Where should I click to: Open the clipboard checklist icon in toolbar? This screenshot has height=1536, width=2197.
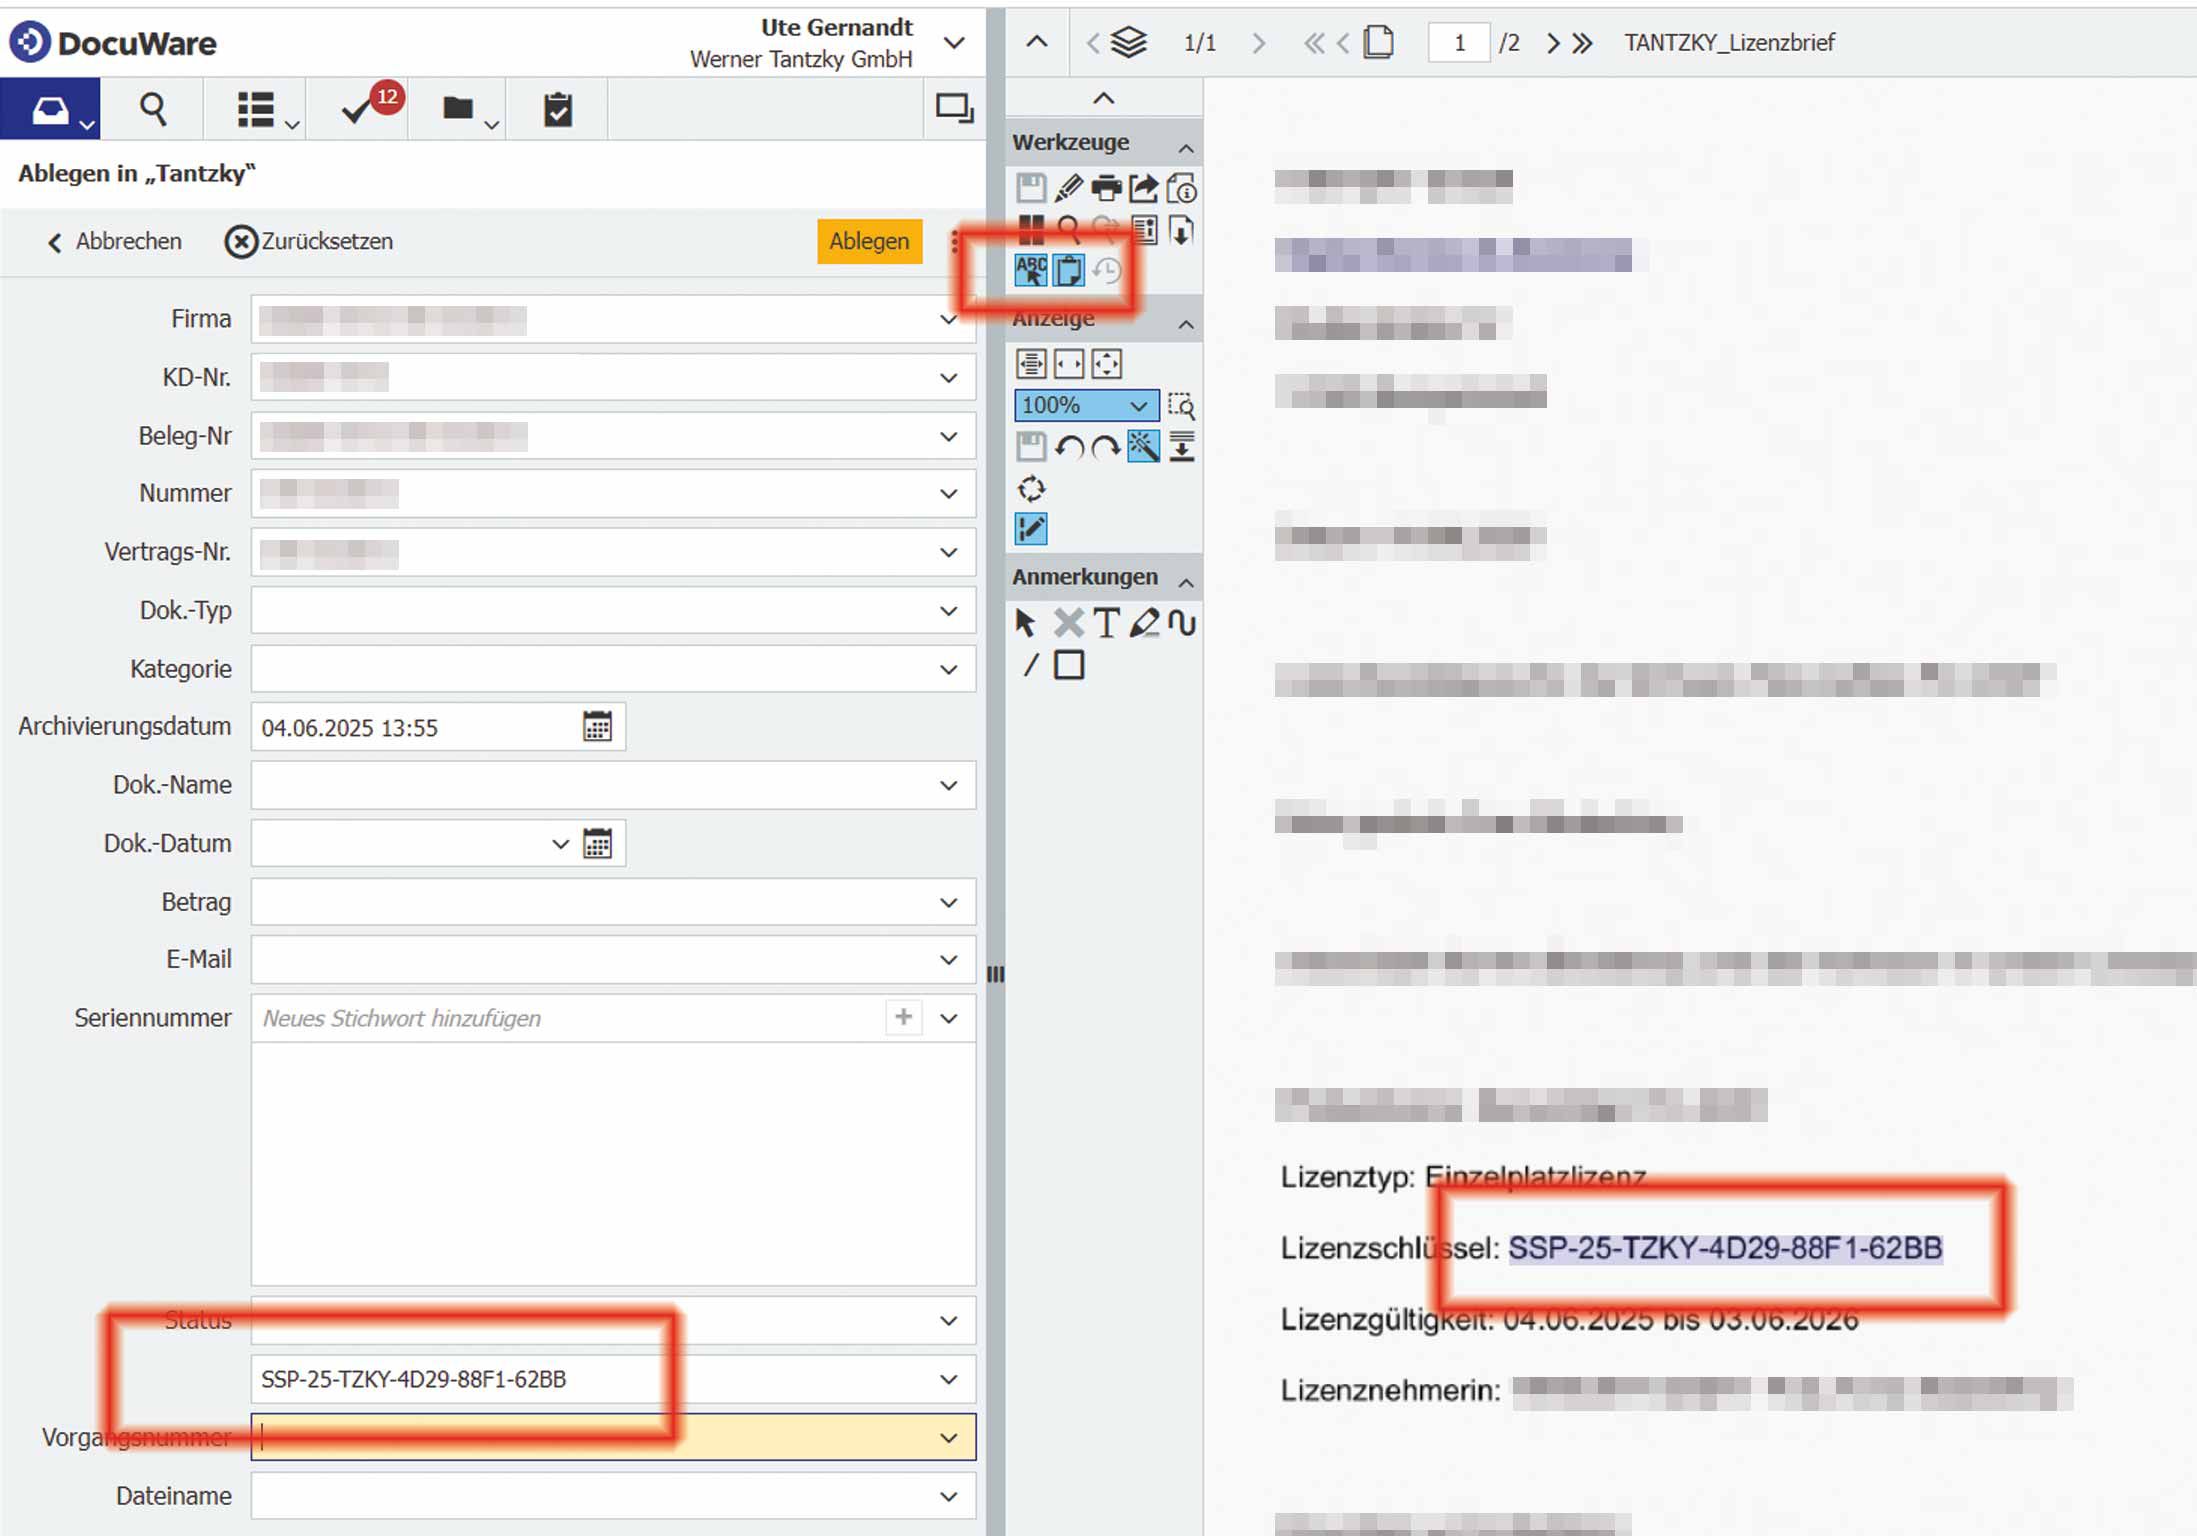[x=558, y=109]
